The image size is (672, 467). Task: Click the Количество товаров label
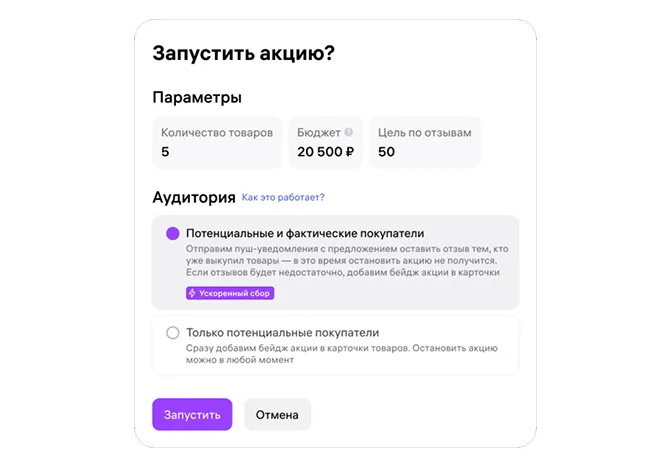[x=217, y=133]
